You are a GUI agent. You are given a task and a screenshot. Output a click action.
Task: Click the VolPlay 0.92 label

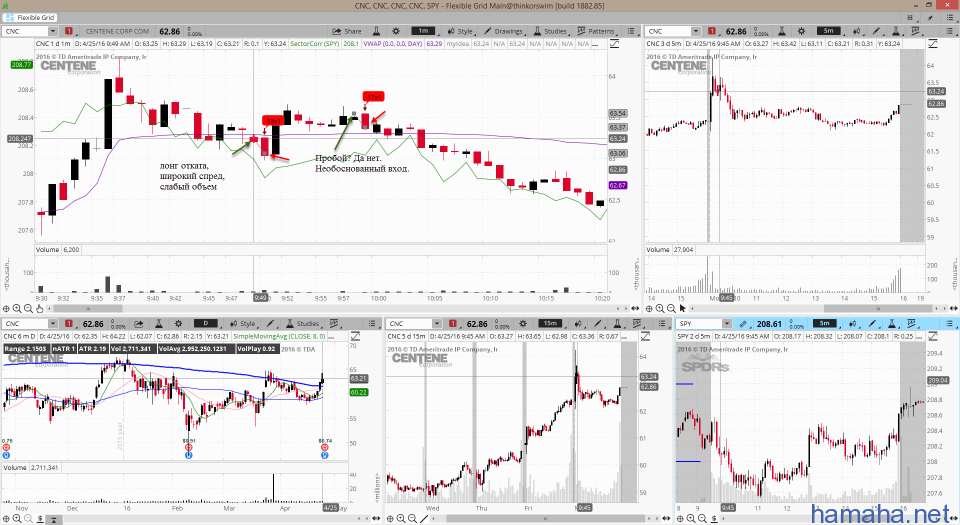pyautogui.click(x=257, y=349)
